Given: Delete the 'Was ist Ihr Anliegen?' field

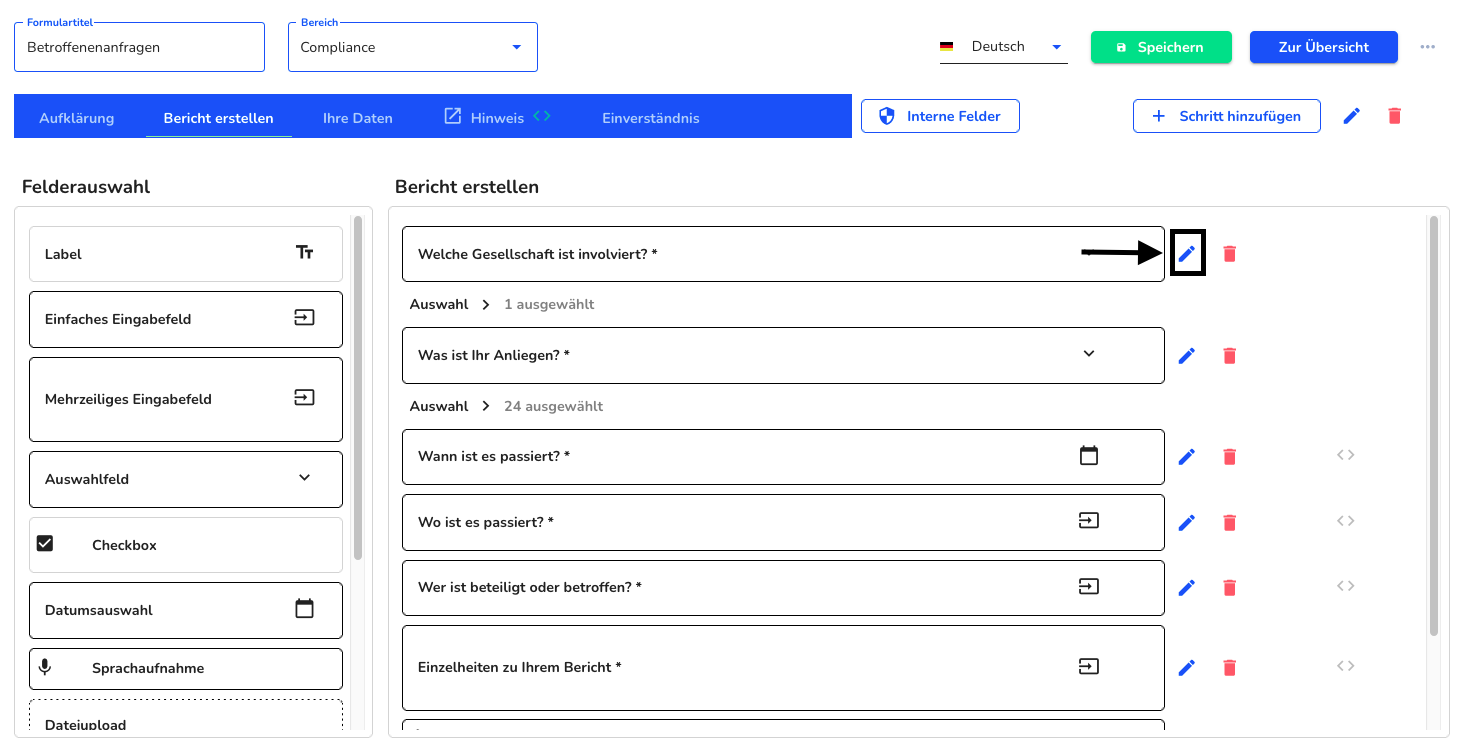Looking at the screenshot, I should click(1230, 356).
